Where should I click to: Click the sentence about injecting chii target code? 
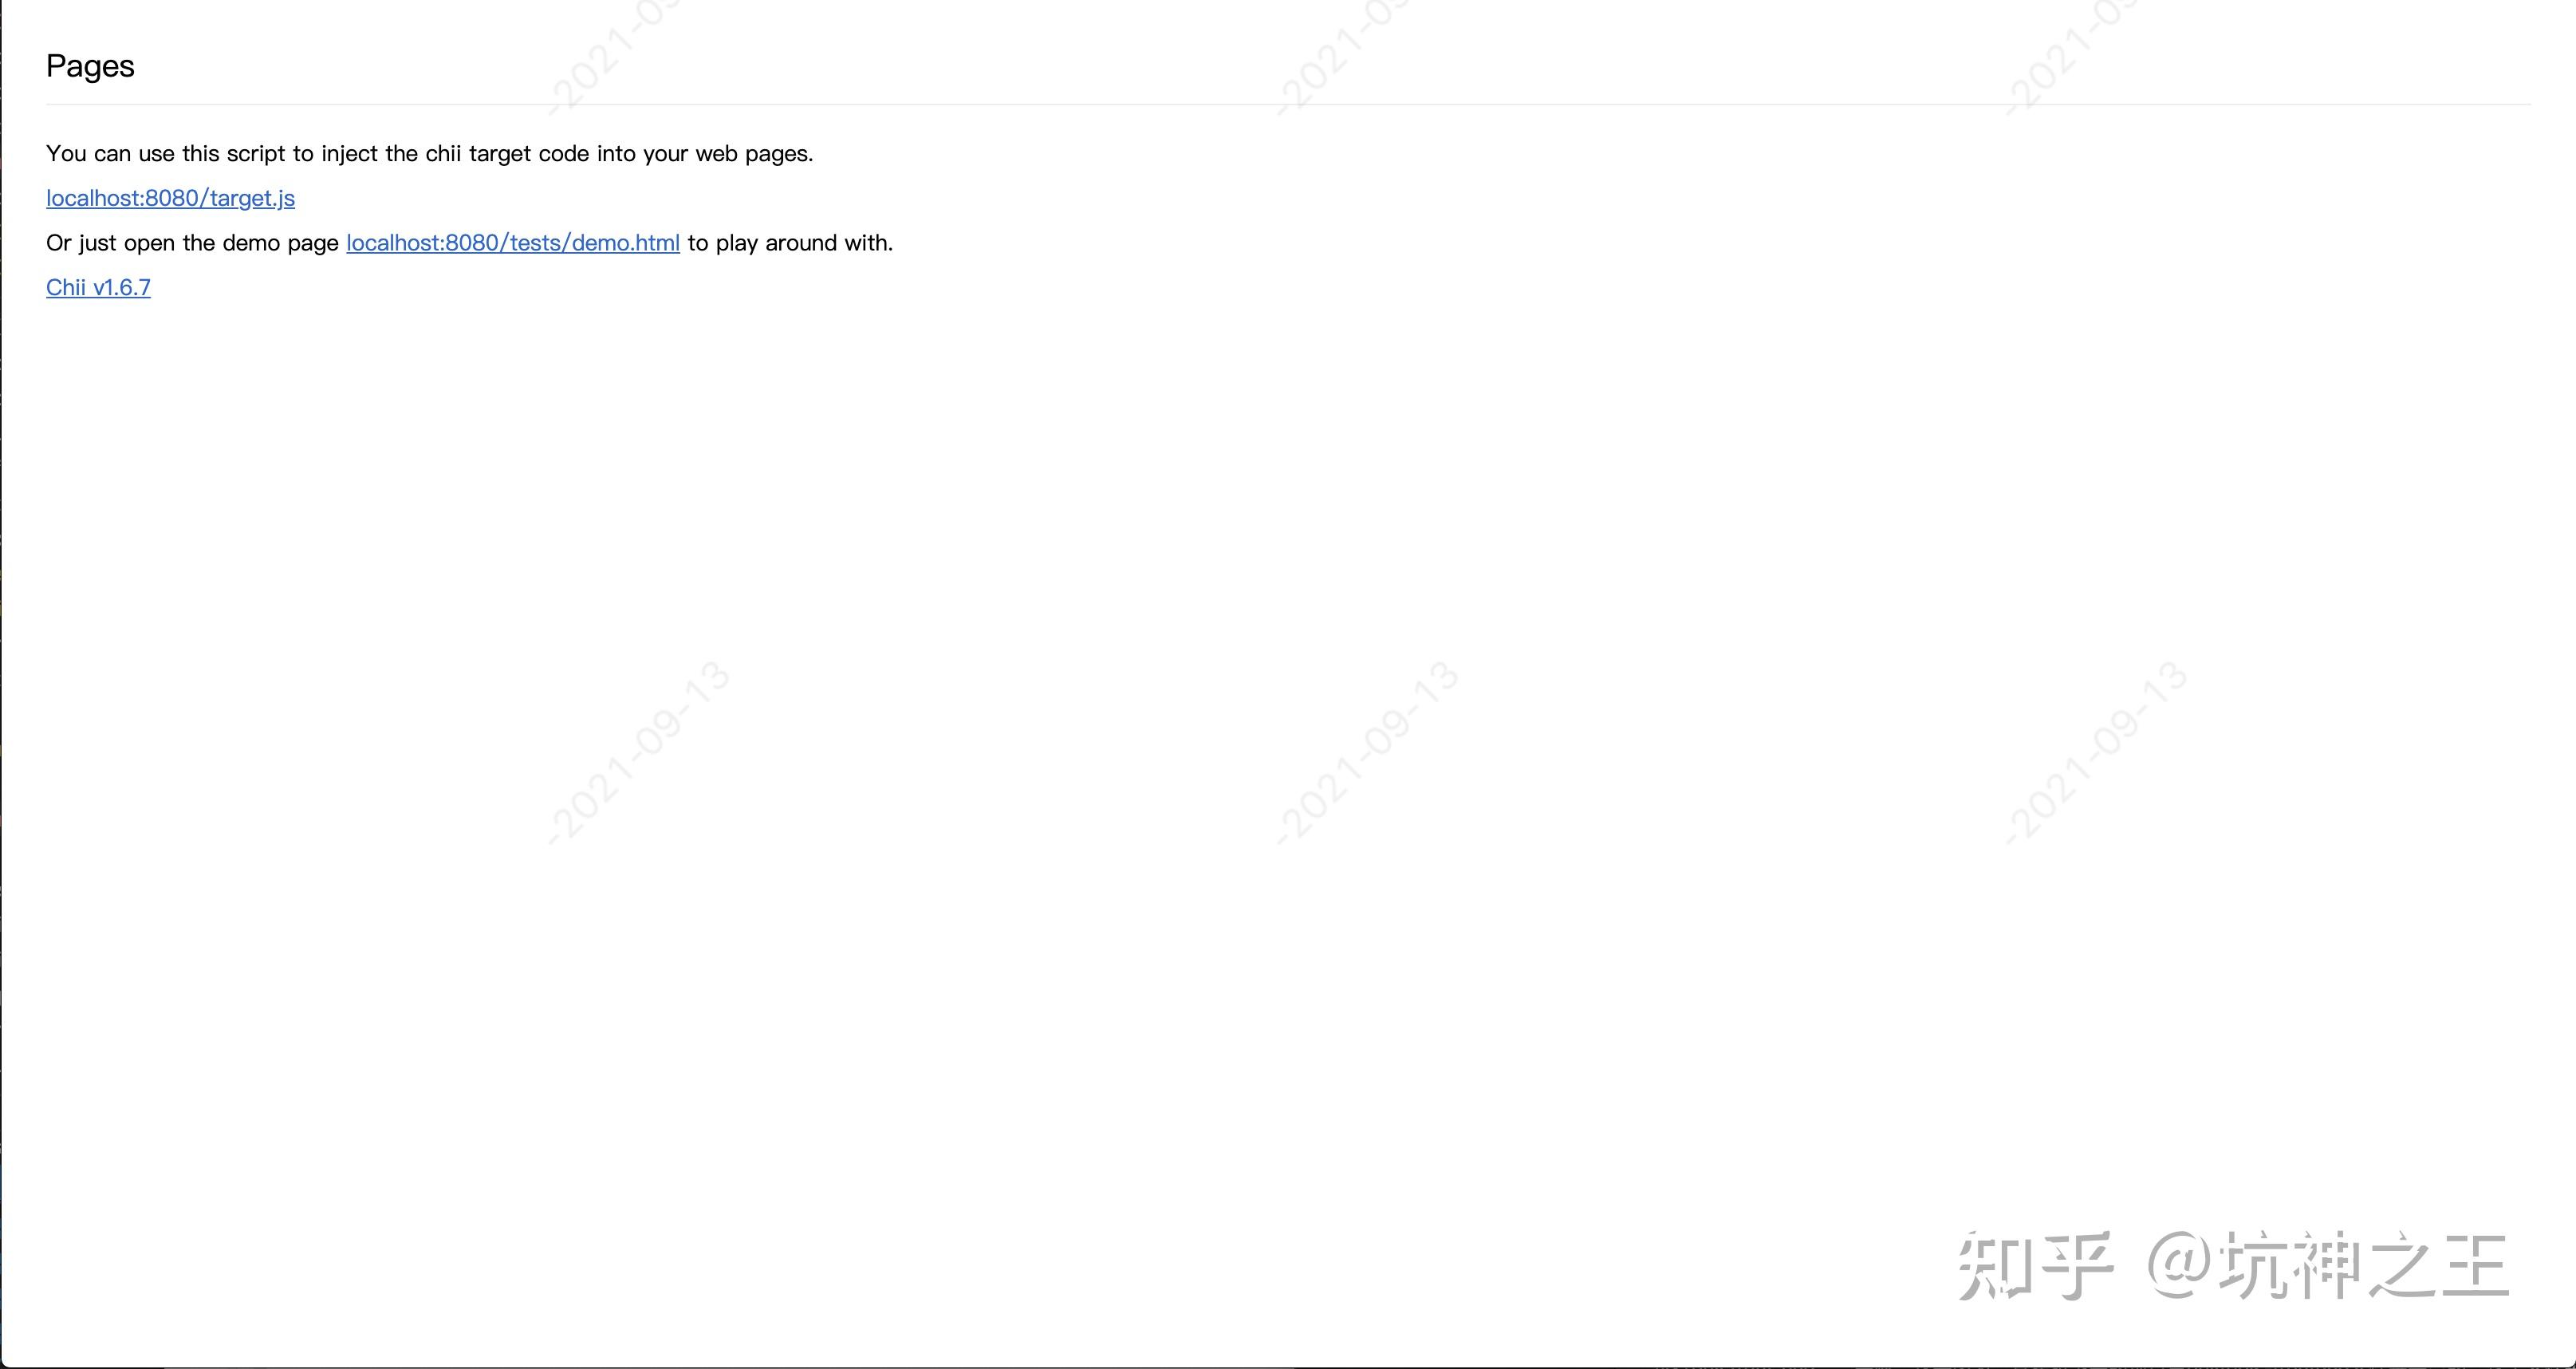tap(429, 154)
